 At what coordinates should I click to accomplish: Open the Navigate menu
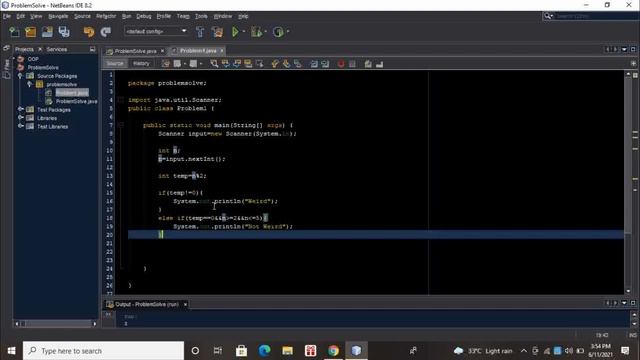click(x=58, y=16)
